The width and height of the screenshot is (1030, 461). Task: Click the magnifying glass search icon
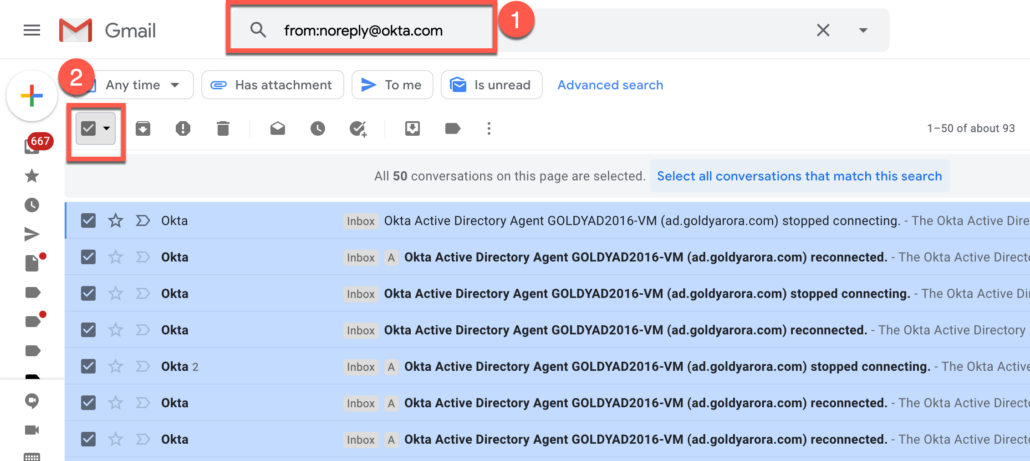(x=258, y=30)
